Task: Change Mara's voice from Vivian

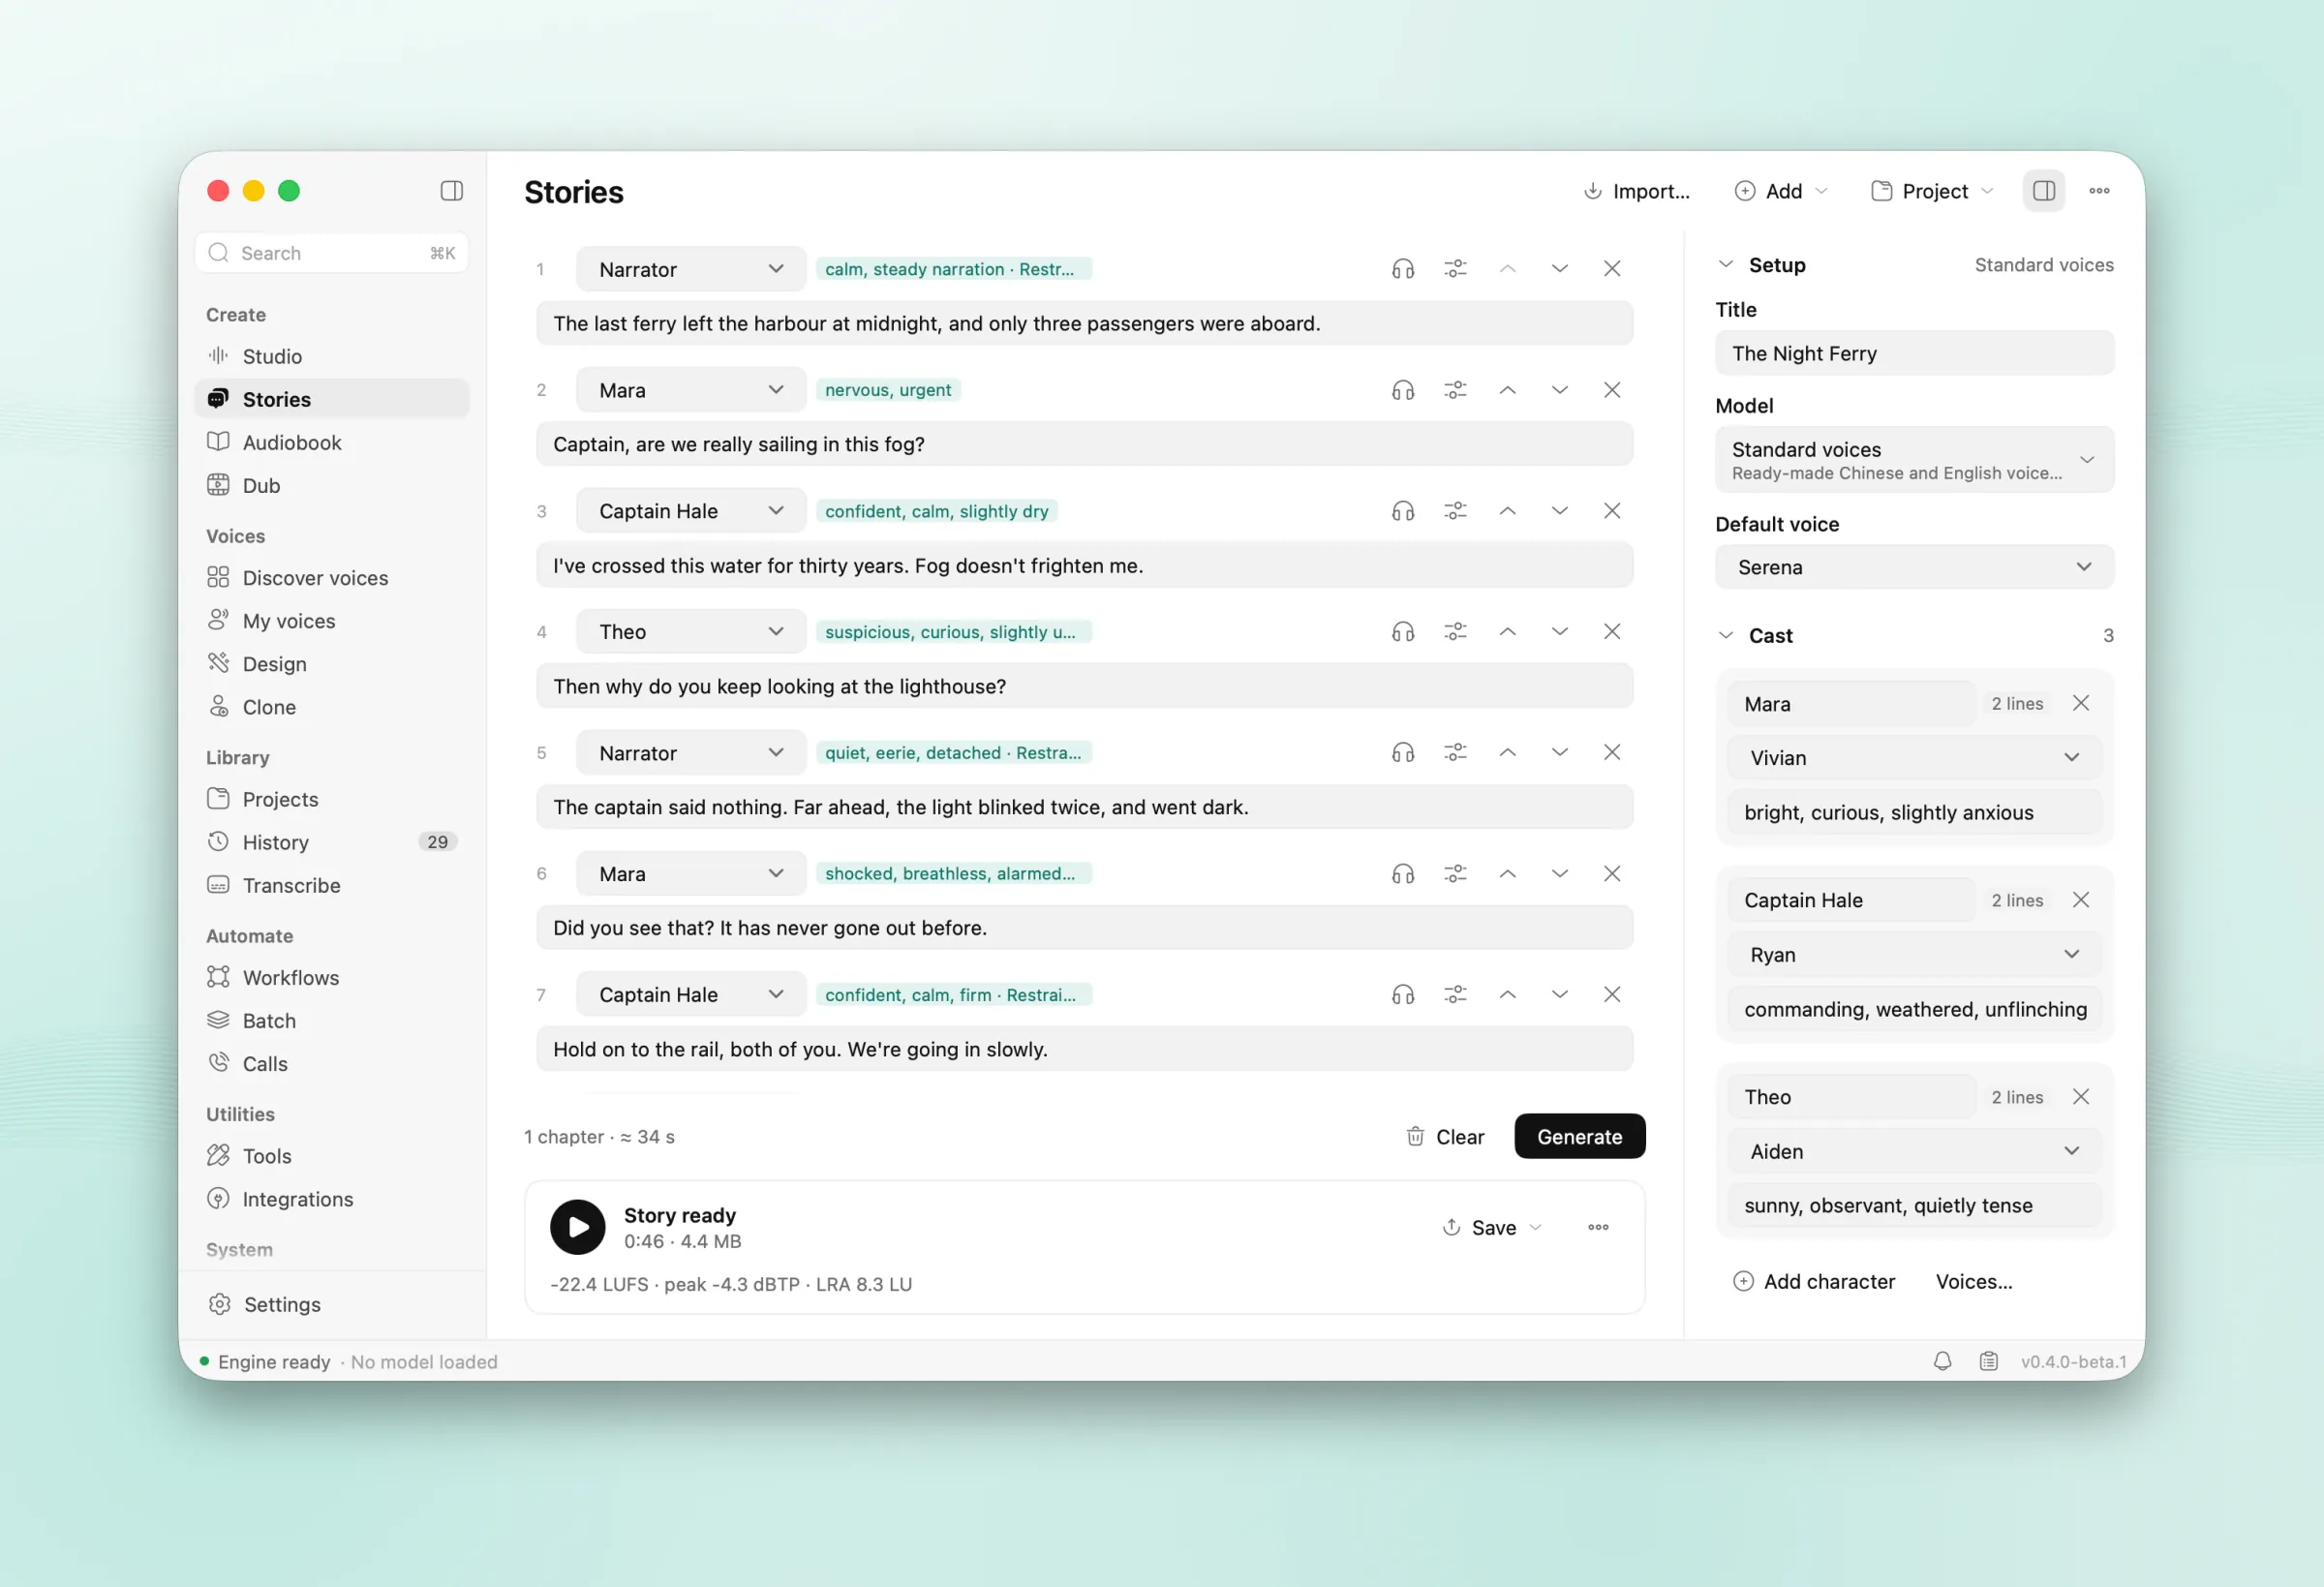Action: coord(1914,758)
